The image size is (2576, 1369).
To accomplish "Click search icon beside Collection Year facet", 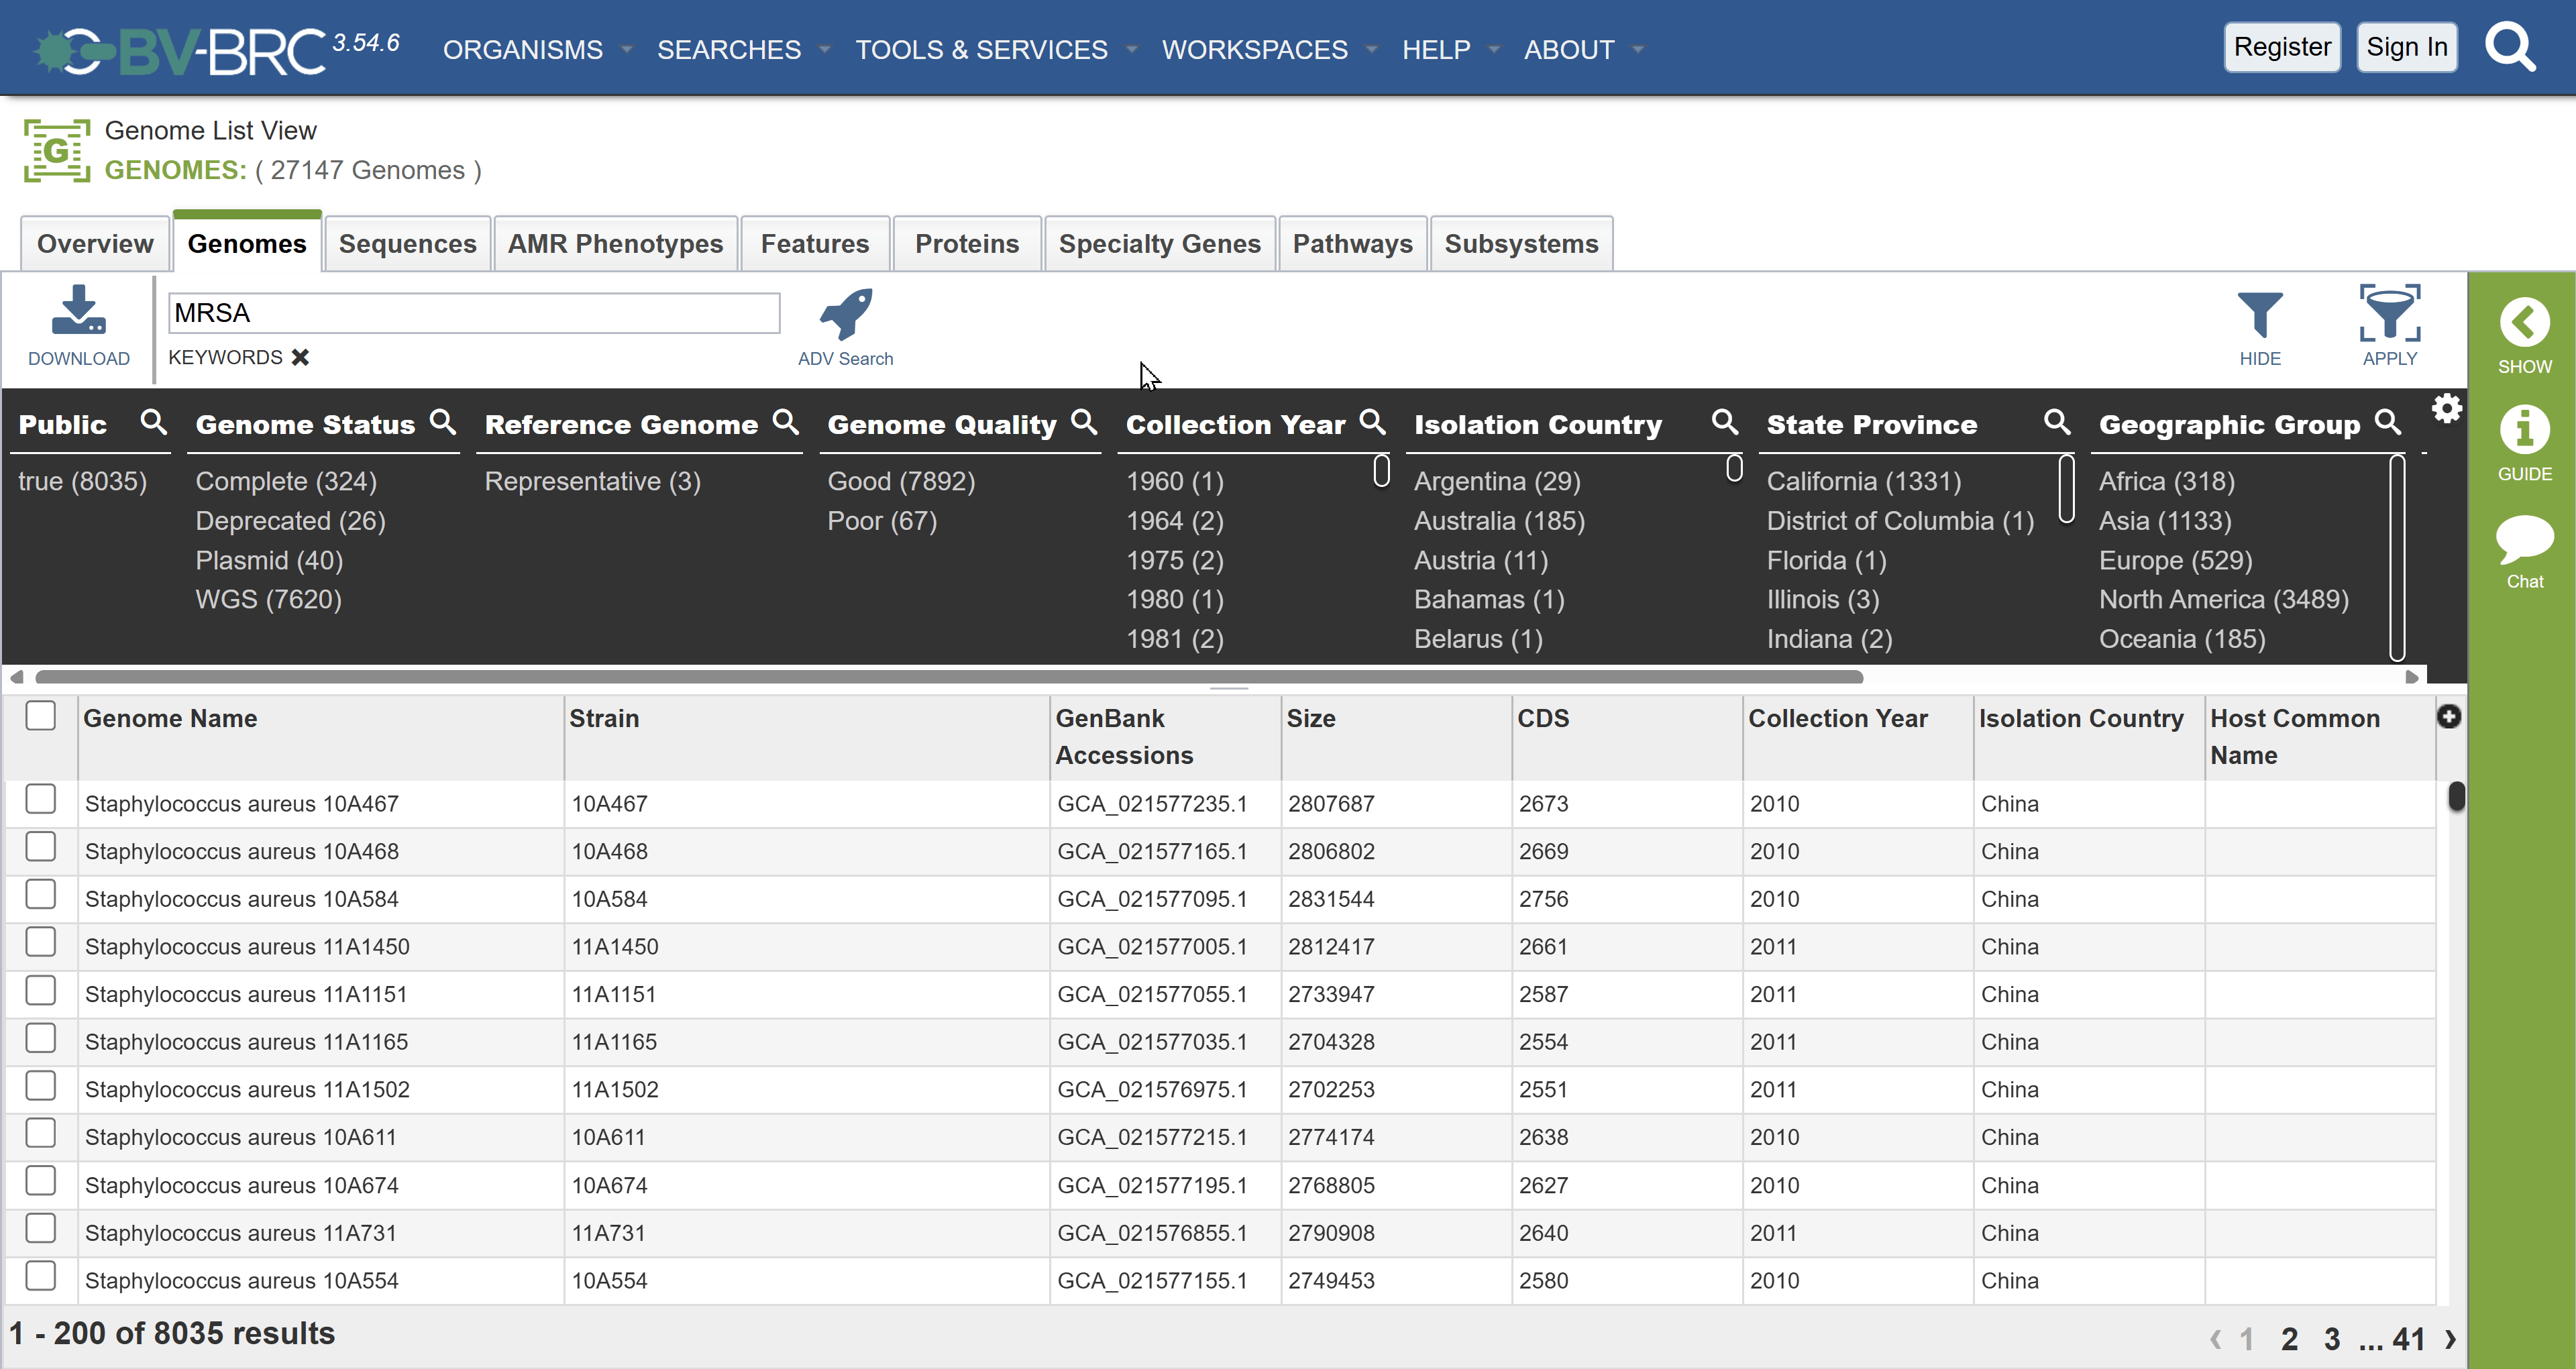I will pos(1373,422).
